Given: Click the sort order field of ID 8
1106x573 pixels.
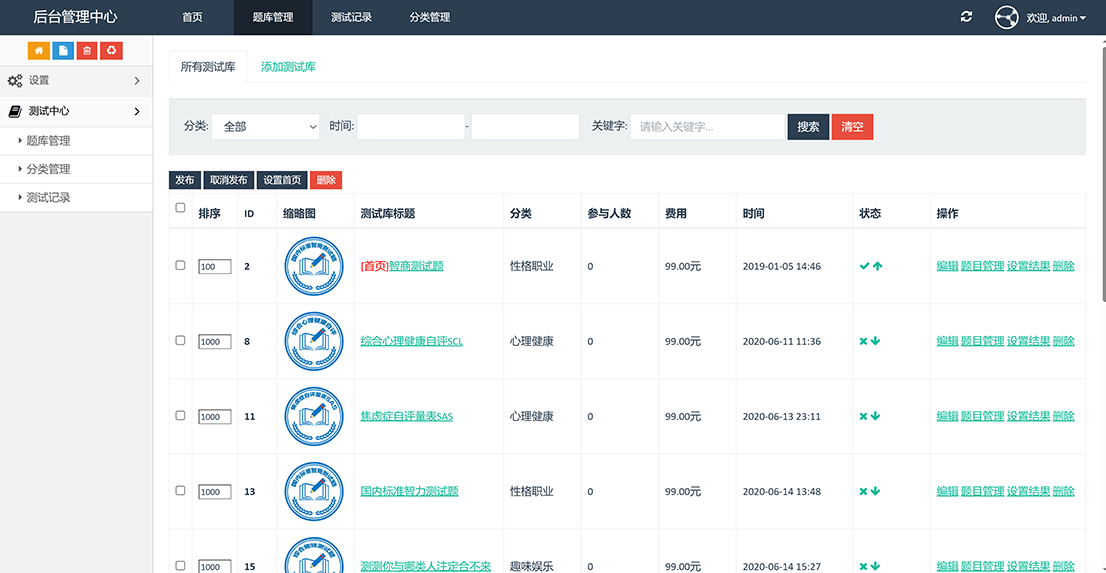Looking at the screenshot, I should [214, 342].
